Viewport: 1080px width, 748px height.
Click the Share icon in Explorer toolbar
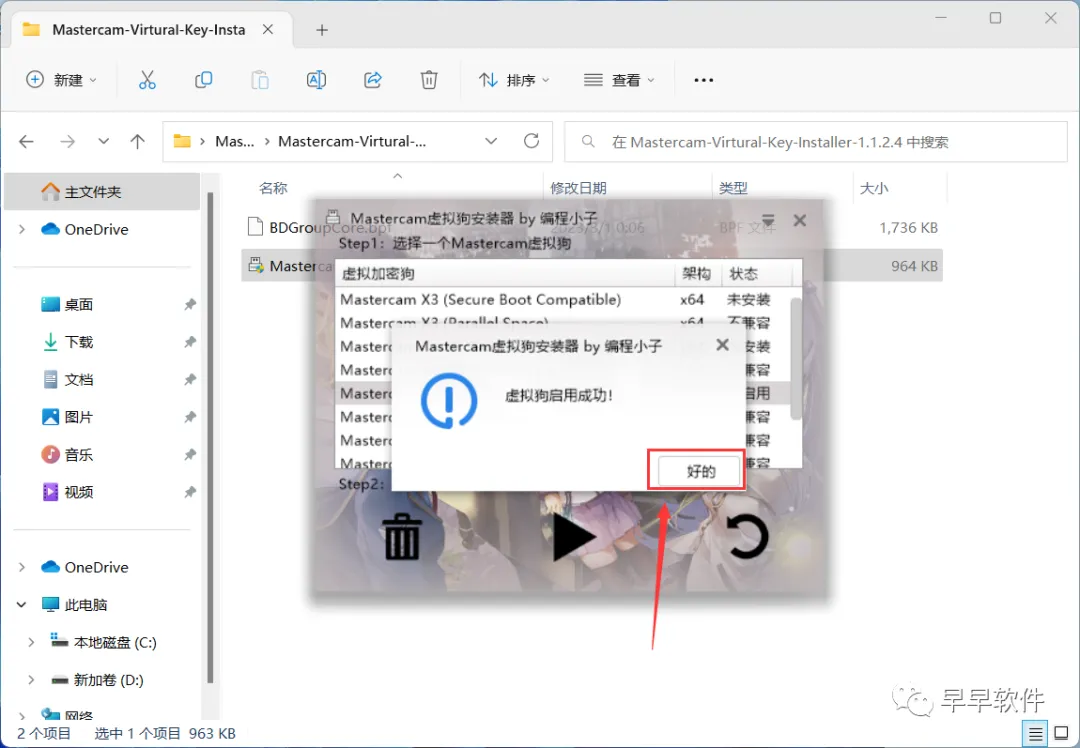point(373,80)
